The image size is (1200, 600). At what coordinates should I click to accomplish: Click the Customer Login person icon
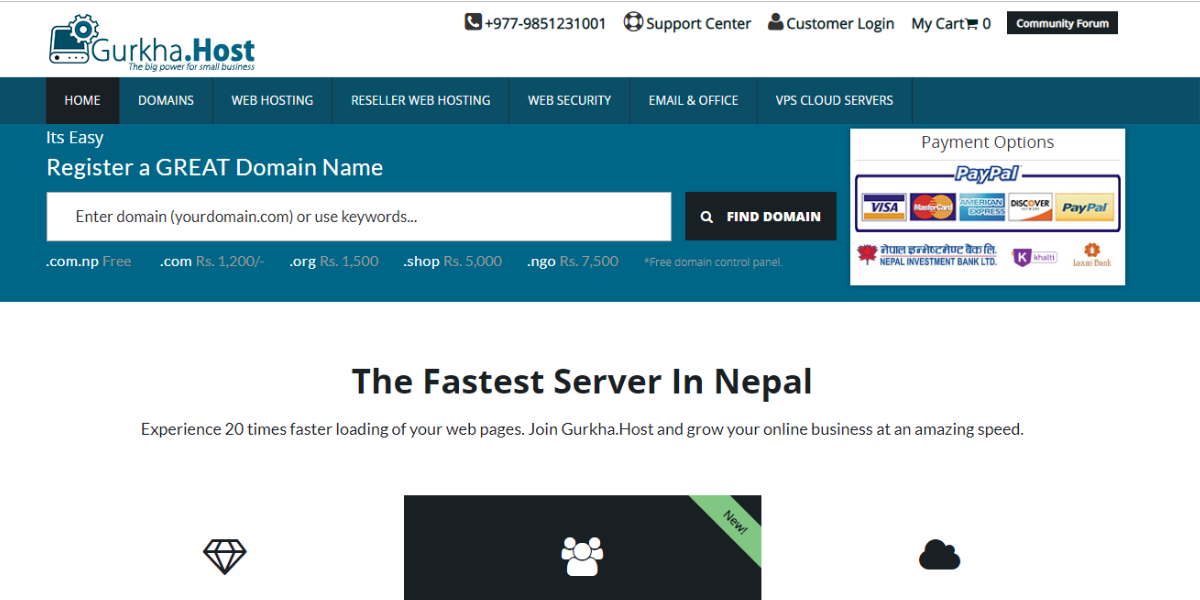coord(776,22)
